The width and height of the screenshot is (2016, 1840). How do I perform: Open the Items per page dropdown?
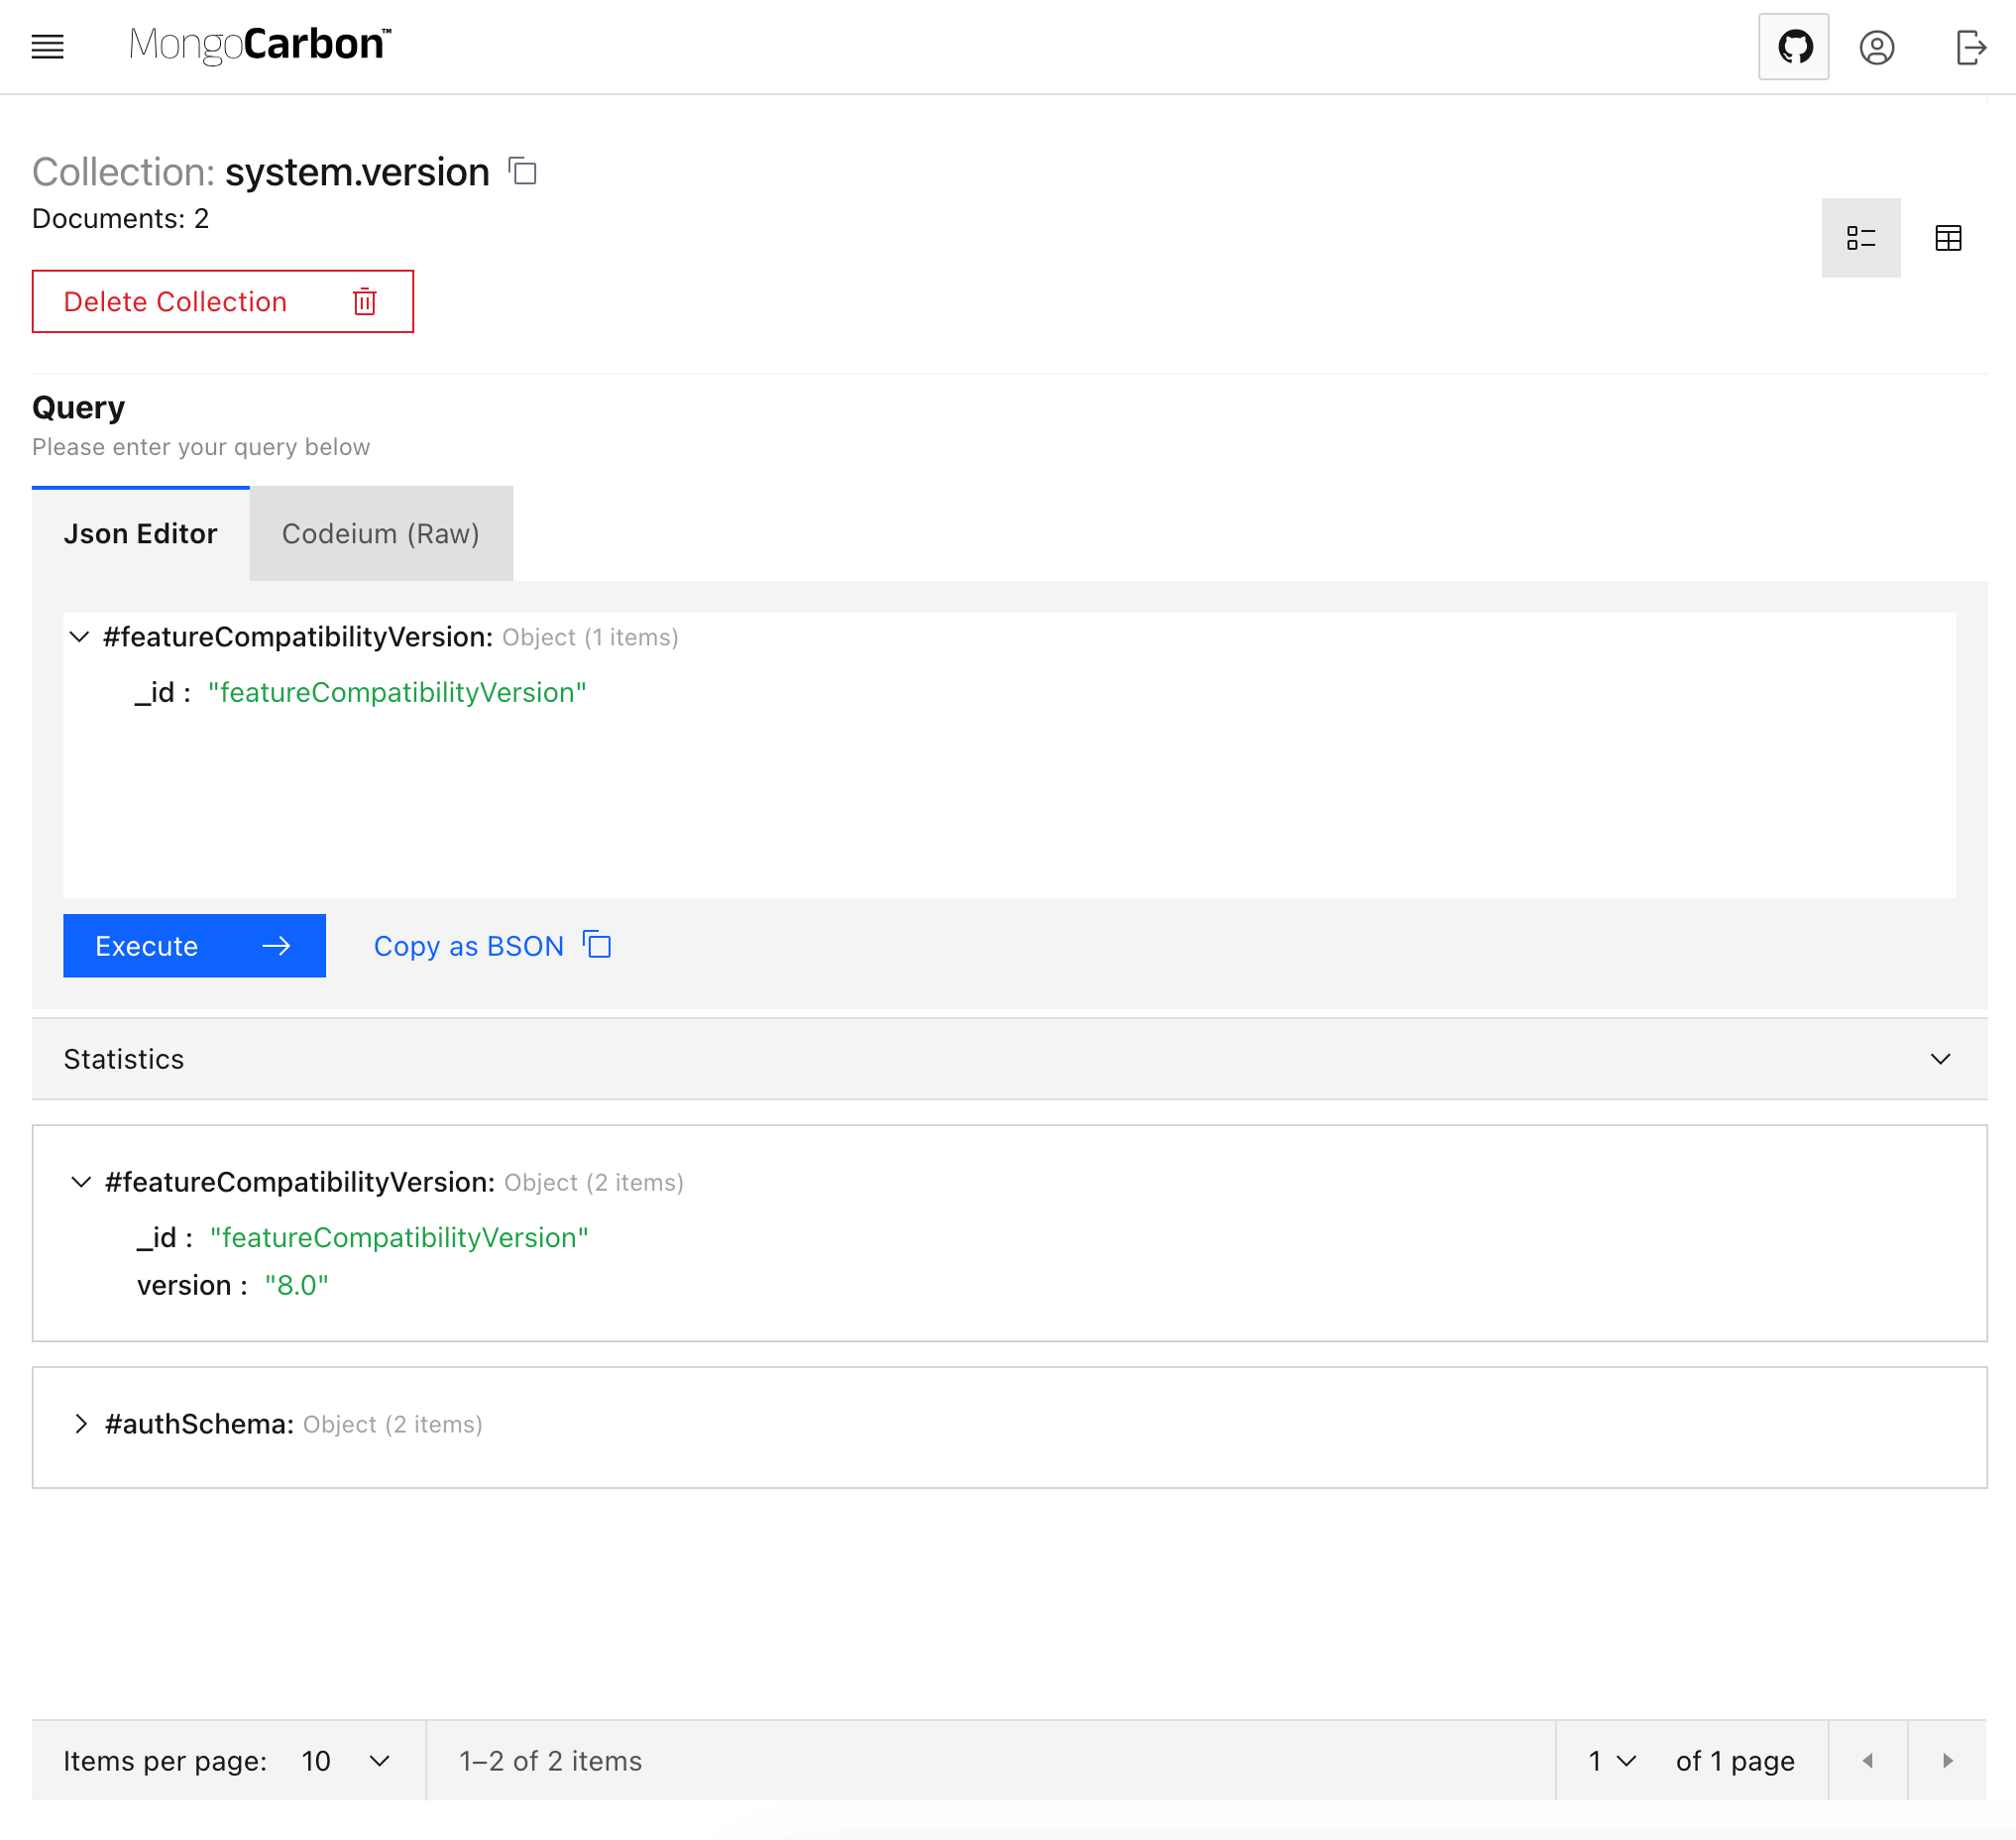point(345,1761)
